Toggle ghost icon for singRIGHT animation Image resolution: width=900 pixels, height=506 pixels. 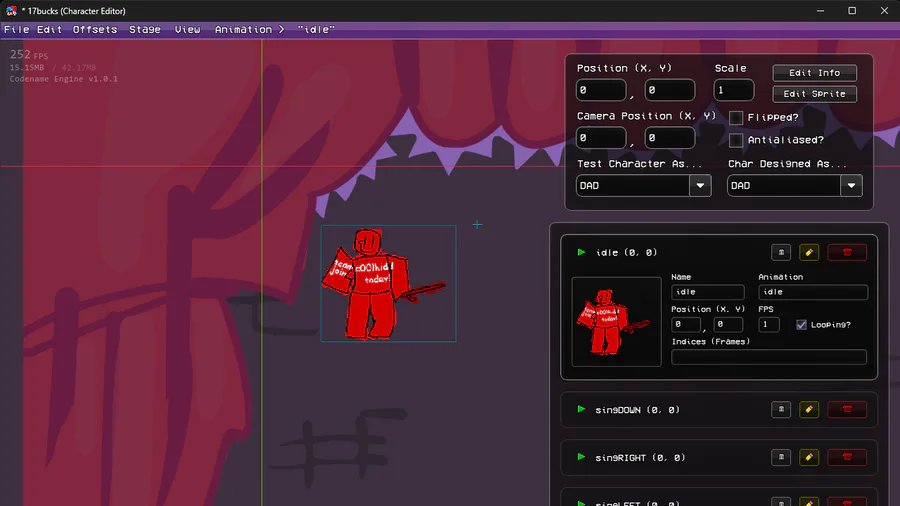781,457
